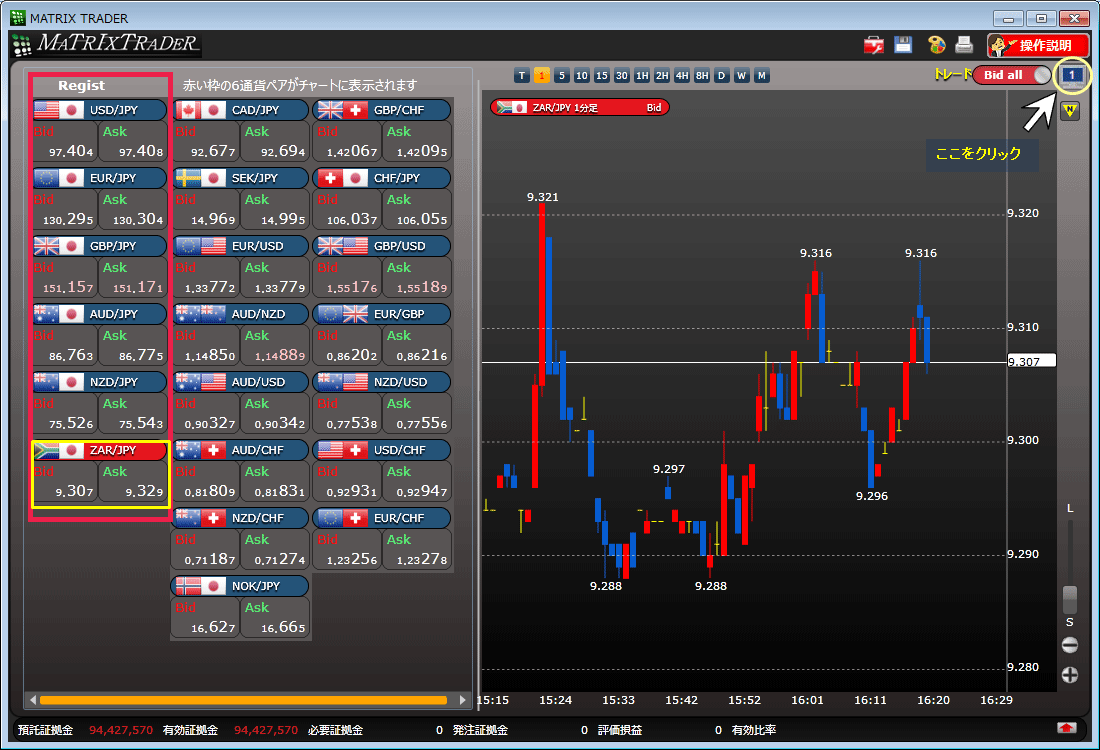Select the USD/CHF currency pair header
The image size is (1100, 750).
click(x=382, y=450)
